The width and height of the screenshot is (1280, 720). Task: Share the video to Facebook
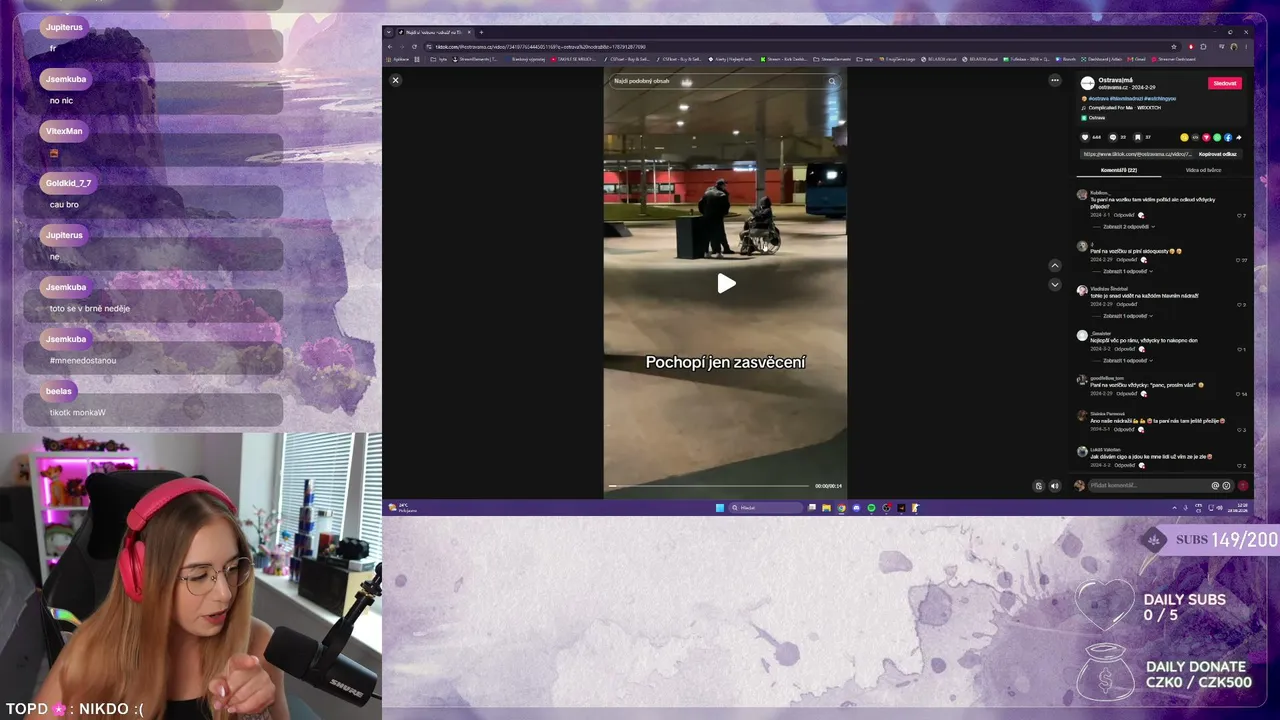[x=1228, y=137]
